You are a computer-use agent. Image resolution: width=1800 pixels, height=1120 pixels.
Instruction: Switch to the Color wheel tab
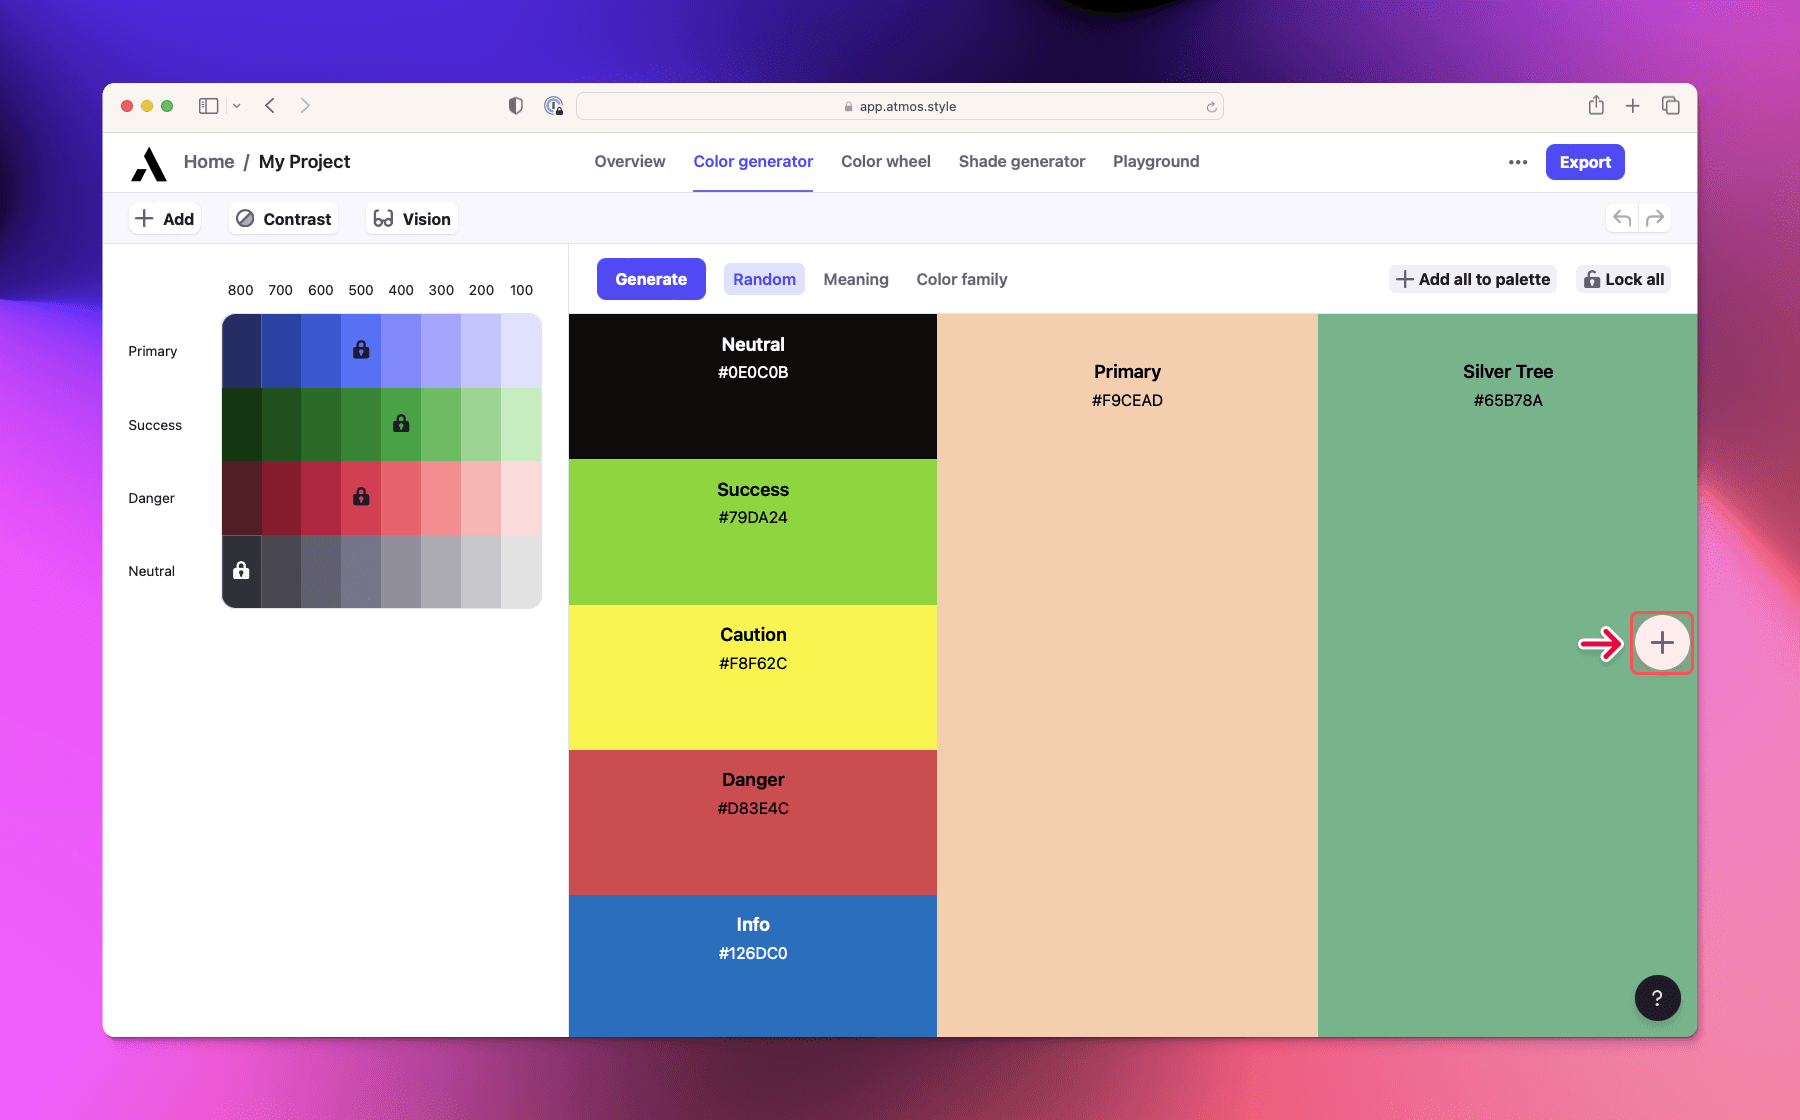click(x=885, y=161)
